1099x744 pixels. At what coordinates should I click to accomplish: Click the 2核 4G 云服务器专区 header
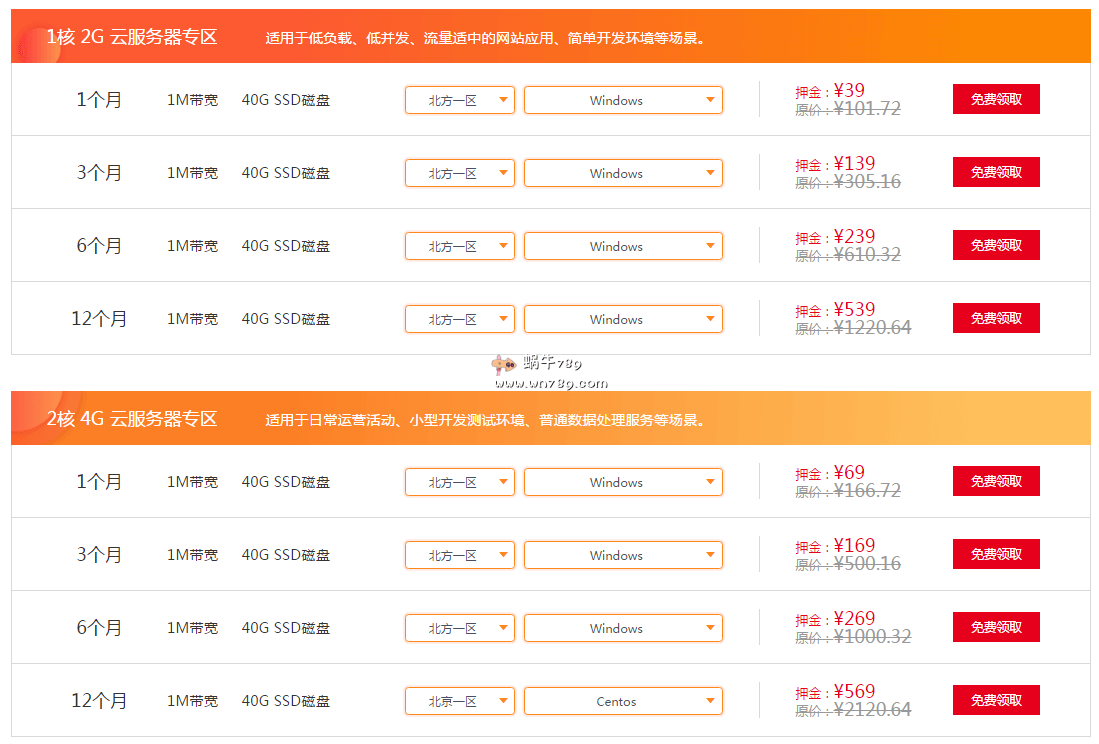(x=132, y=419)
